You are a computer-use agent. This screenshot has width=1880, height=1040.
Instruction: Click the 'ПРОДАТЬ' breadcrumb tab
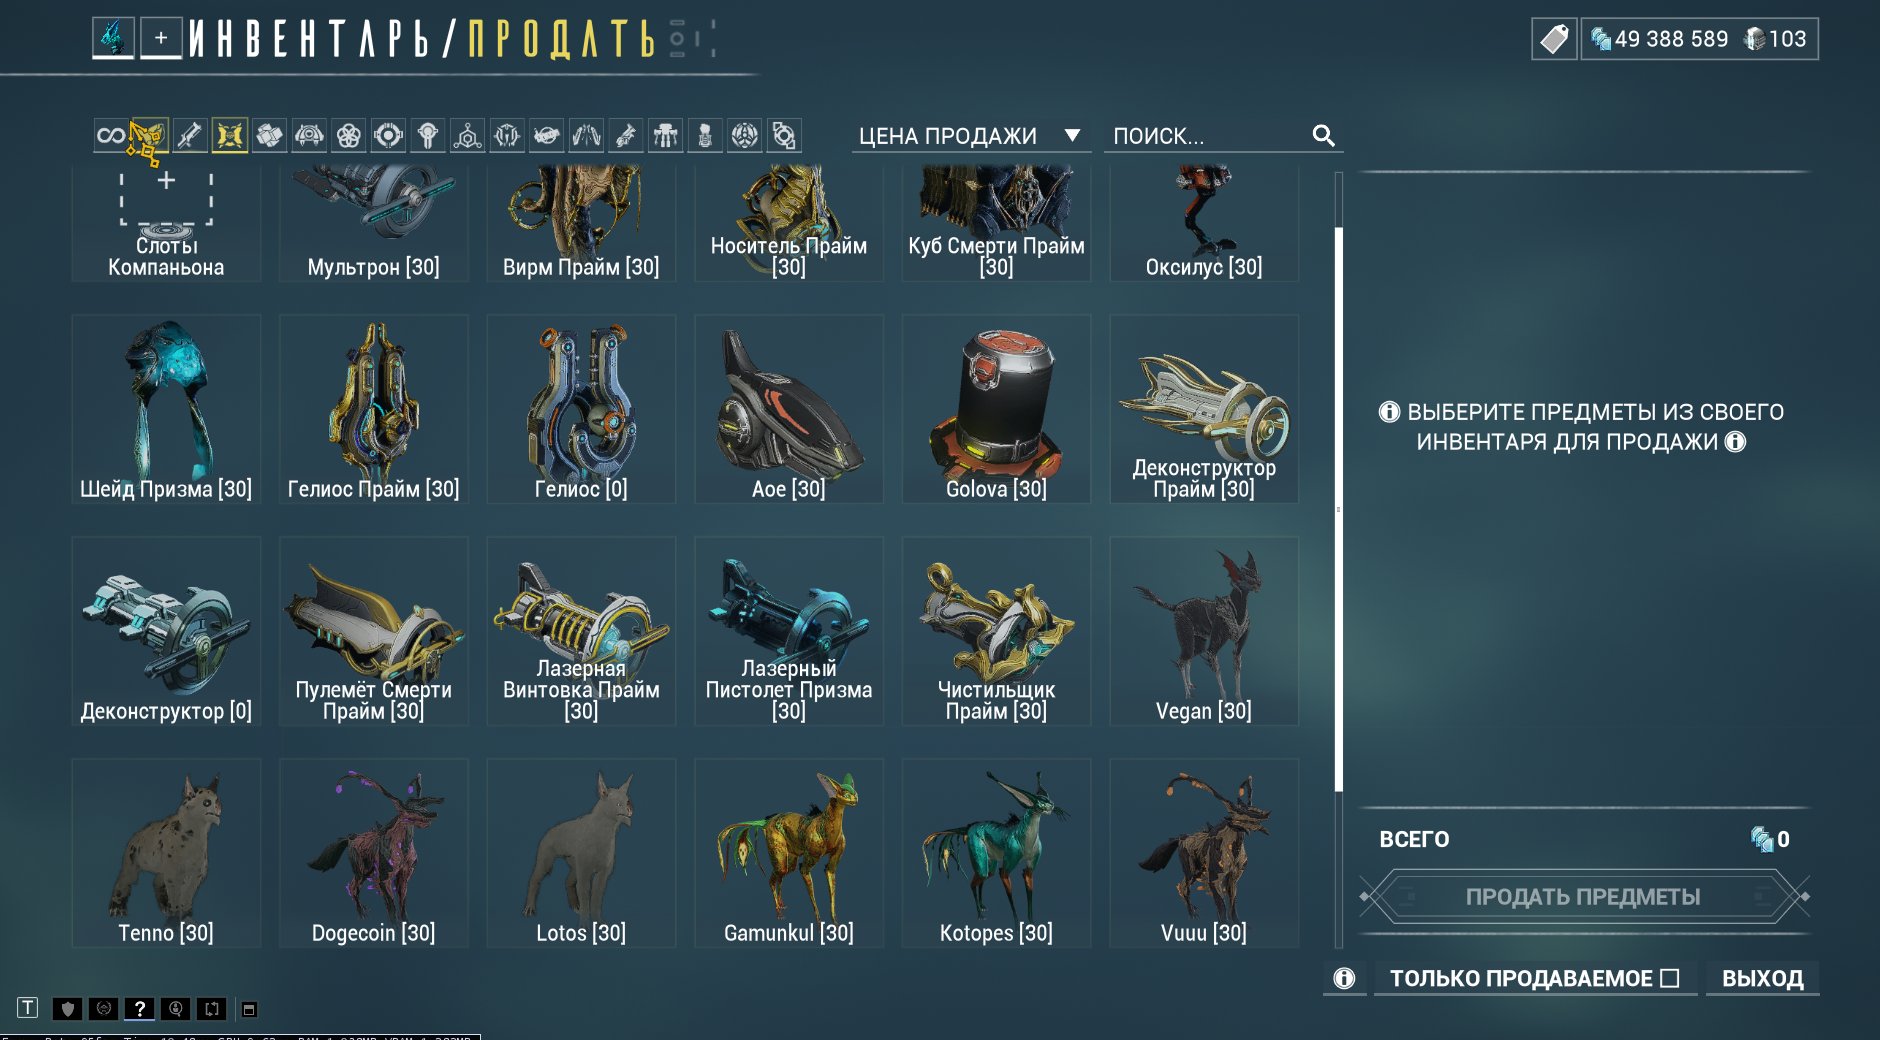click(561, 39)
